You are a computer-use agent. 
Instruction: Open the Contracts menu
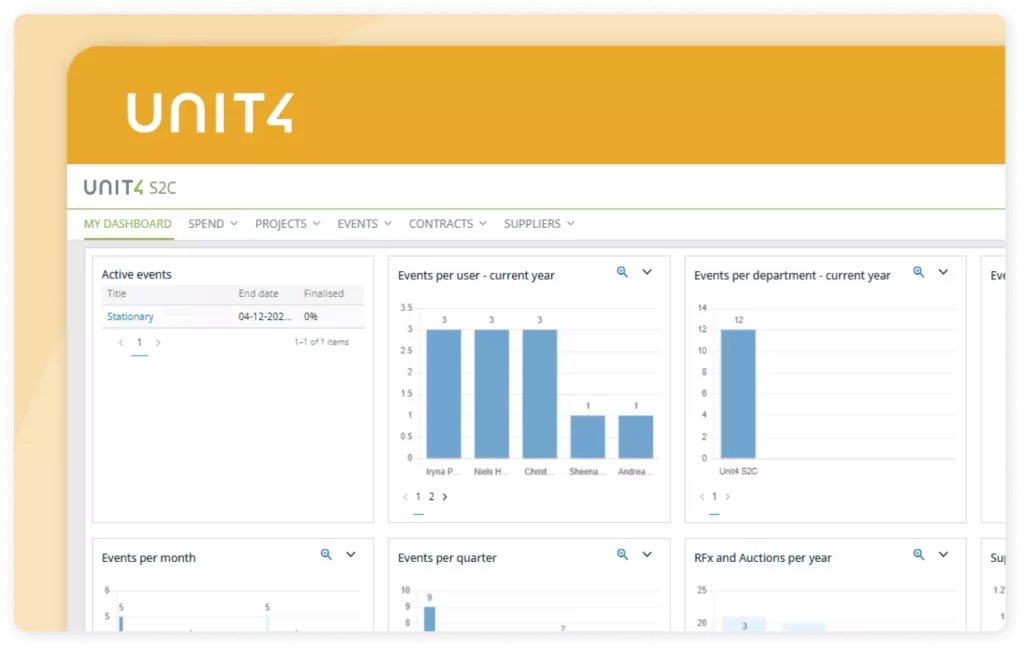[x=448, y=223]
